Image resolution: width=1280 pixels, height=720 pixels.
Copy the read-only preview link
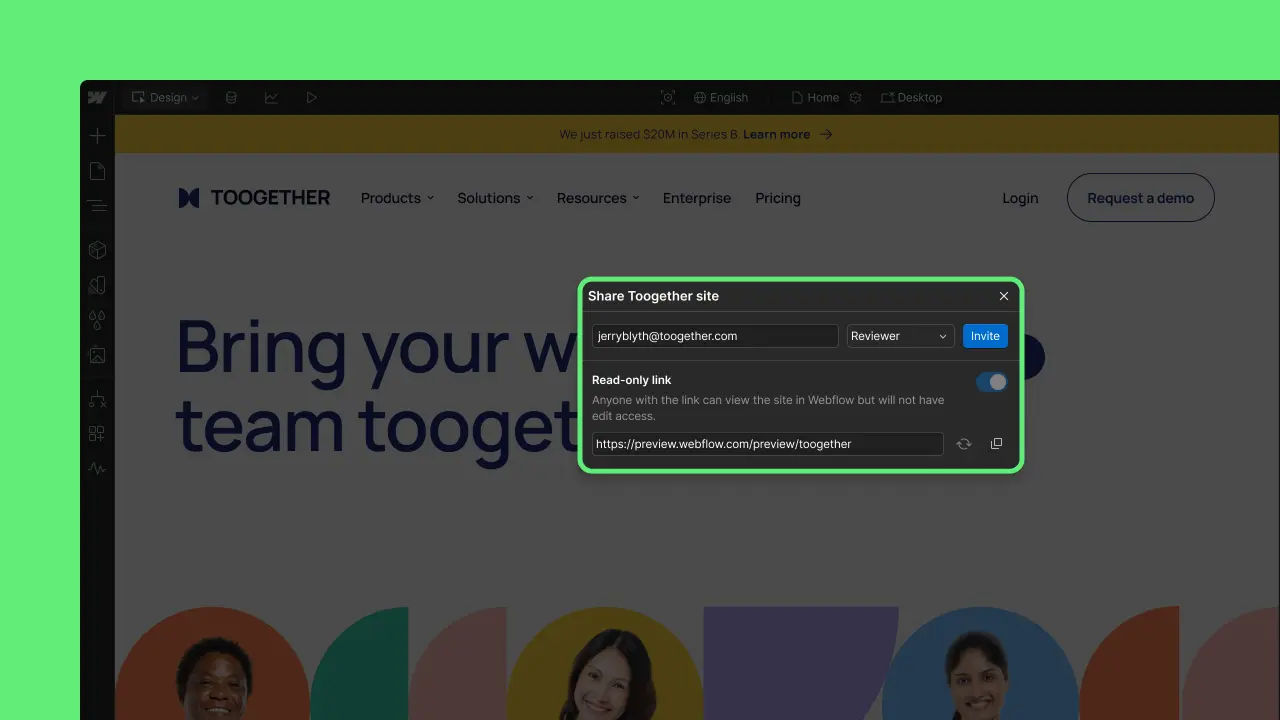coord(996,444)
